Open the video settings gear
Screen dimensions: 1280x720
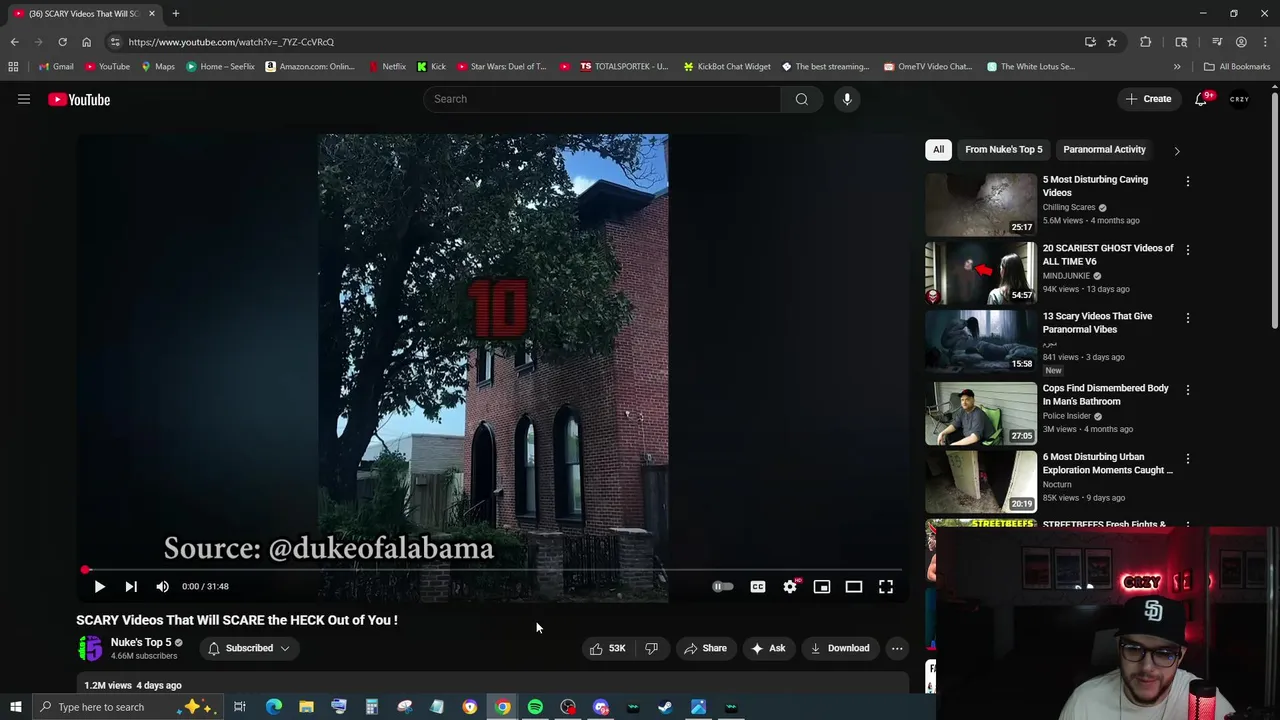point(790,587)
